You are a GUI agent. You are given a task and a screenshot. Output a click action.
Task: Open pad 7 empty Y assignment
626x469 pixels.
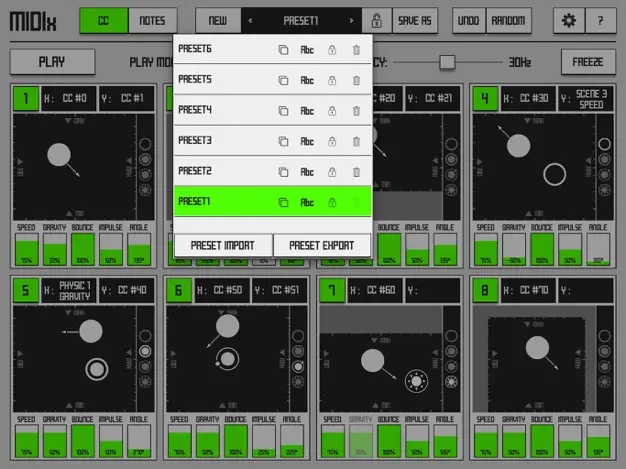click(433, 290)
